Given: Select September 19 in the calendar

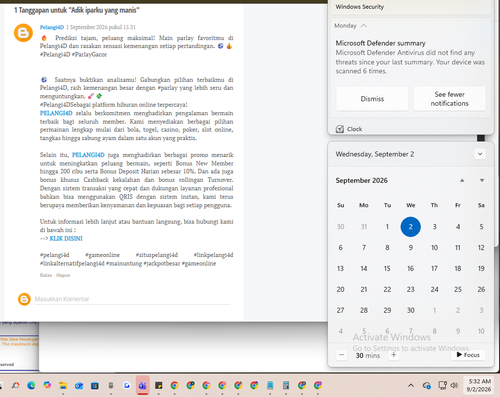Looking at the screenshot, I should pos(481,268).
